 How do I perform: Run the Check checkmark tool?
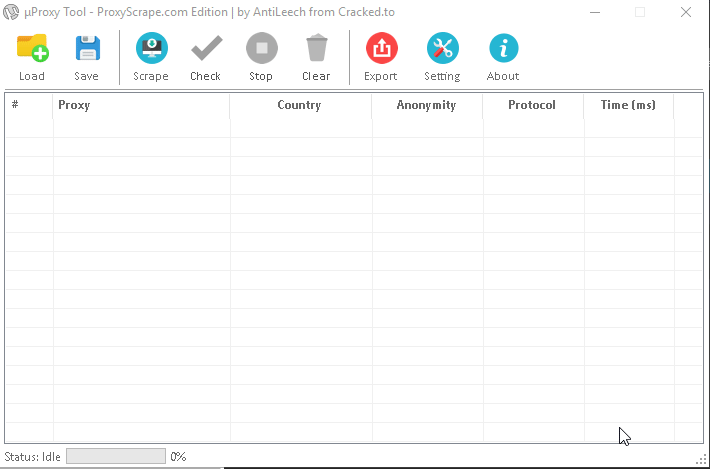[x=206, y=48]
